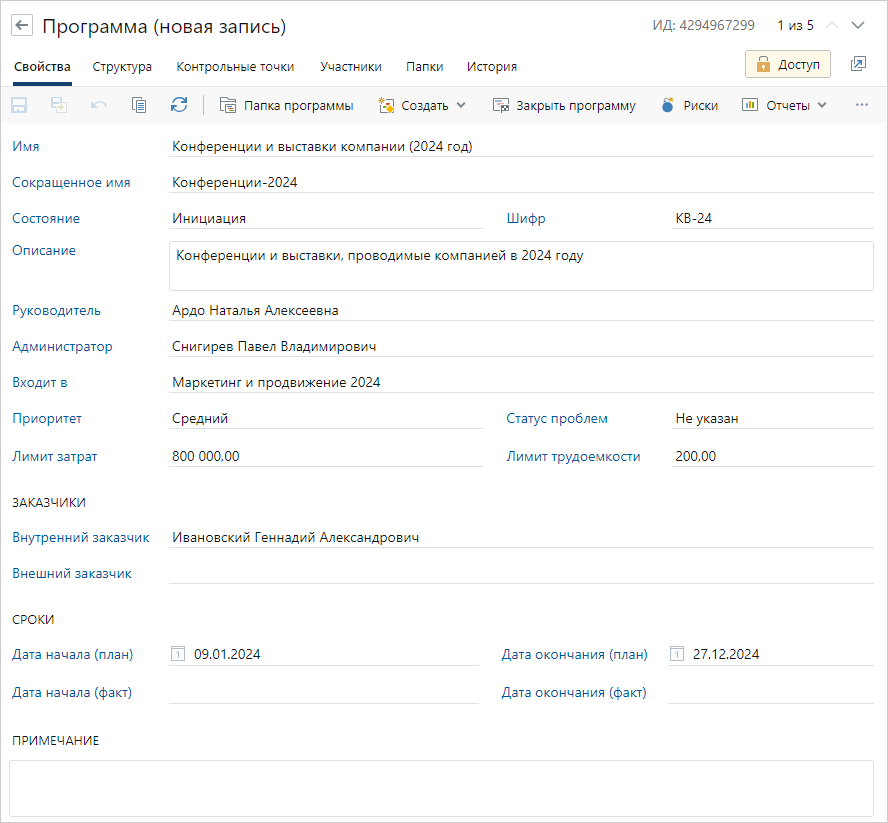Viewport: 888px width, 823px height.
Task: Select the Участники tab
Action: coord(351,67)
